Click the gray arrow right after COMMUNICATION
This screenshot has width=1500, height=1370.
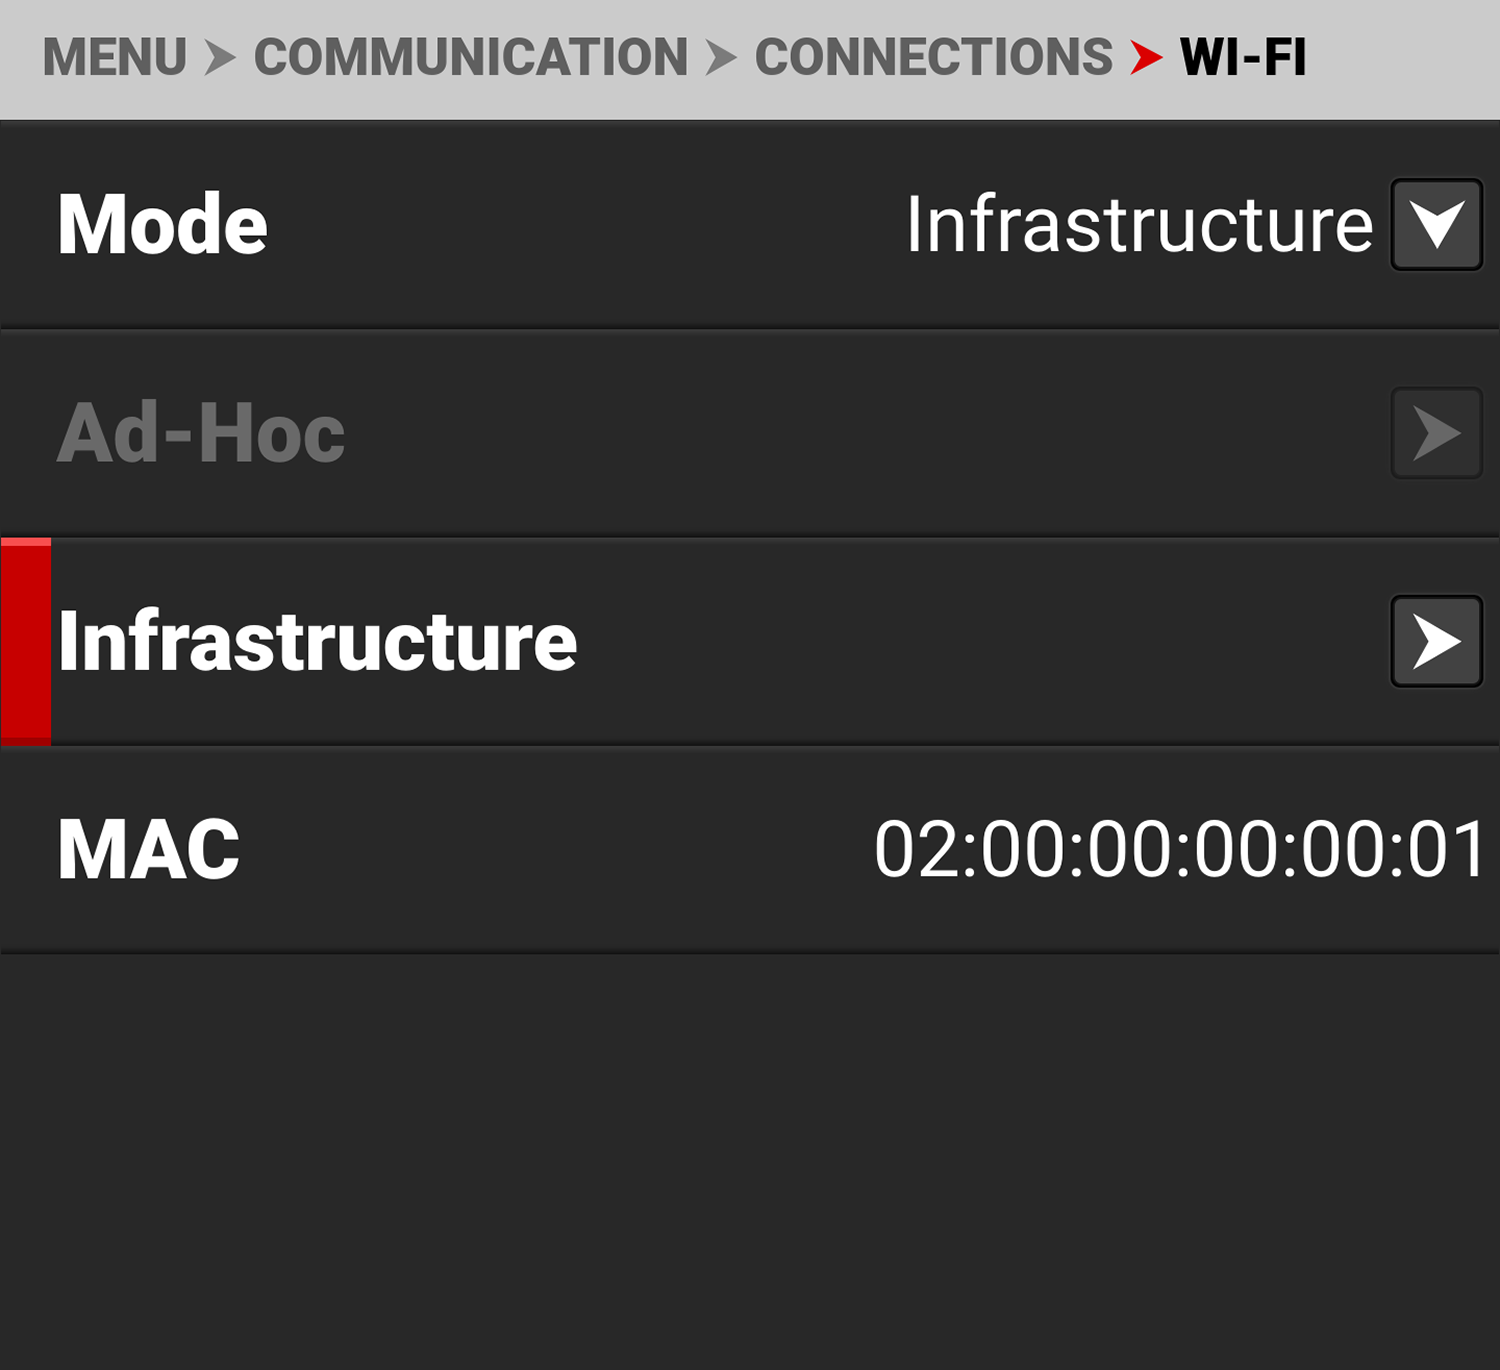pos(720,57)
